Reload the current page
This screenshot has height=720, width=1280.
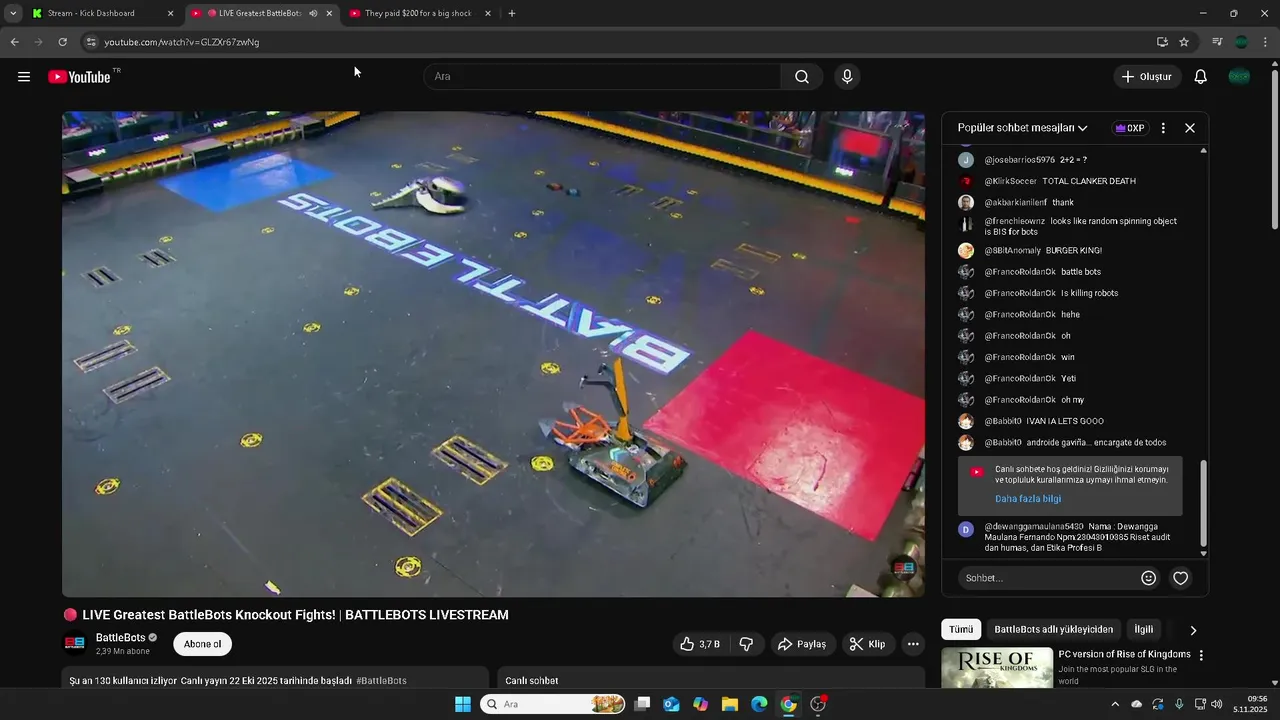(x=62, y=42)
